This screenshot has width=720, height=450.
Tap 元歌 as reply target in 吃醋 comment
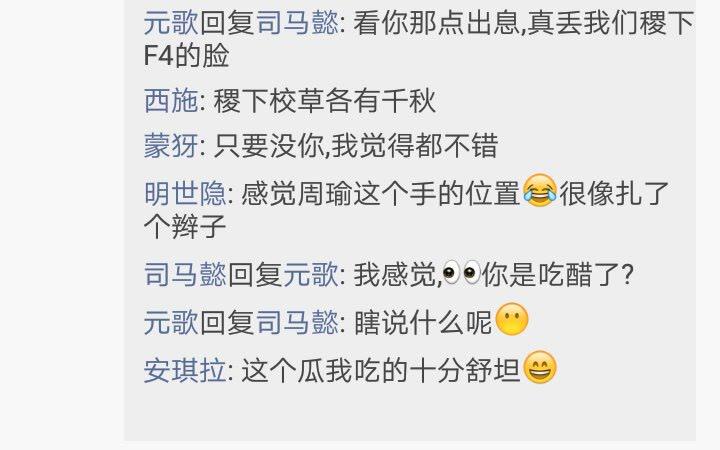pyautogui.click(x=310, y=275)
